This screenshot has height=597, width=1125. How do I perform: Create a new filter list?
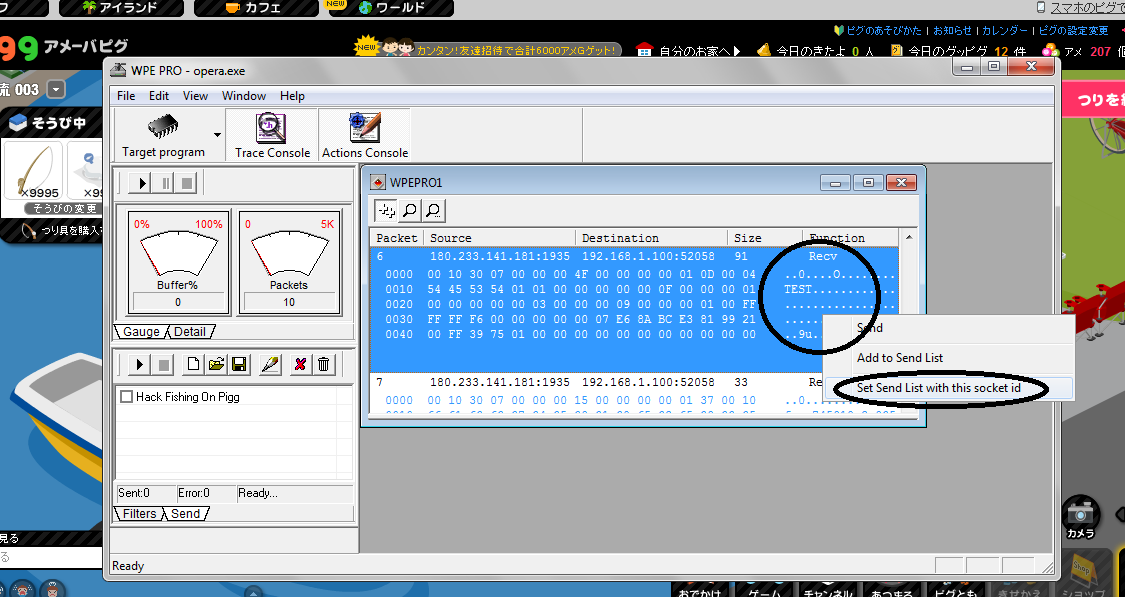pos(193,365)
